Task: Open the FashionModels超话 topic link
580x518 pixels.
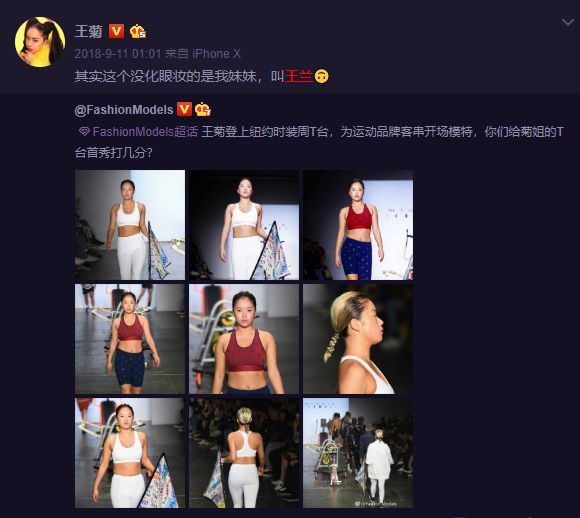Action: coord(145,132)
